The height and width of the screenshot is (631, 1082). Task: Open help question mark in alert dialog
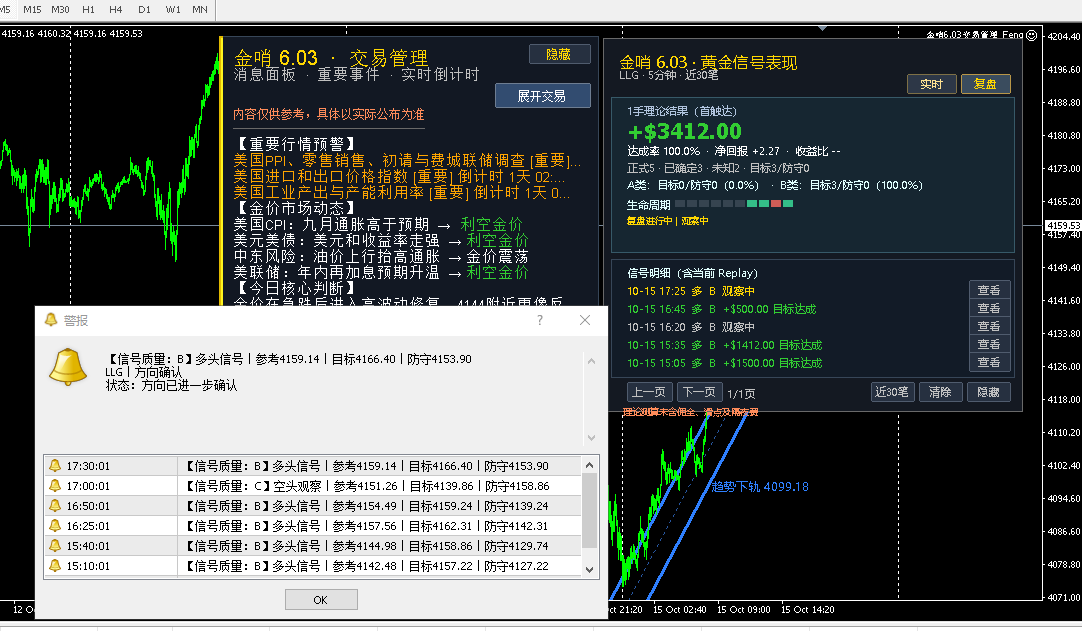click(540, 320)
